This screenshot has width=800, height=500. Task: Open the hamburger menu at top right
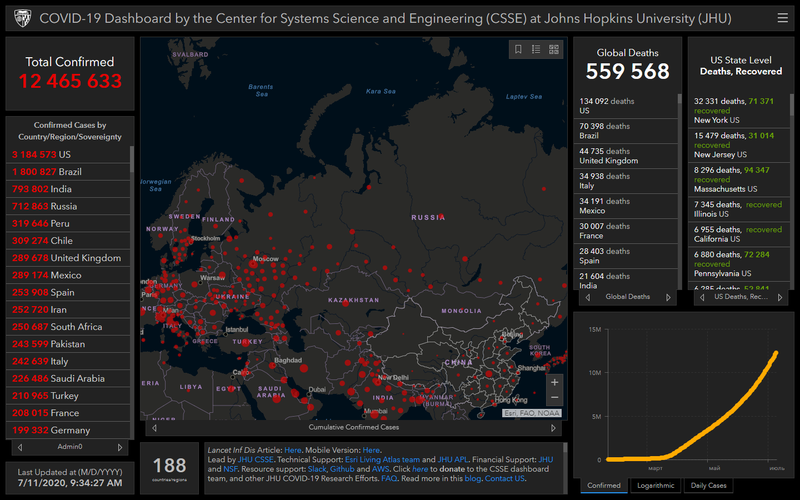[782, 17]
